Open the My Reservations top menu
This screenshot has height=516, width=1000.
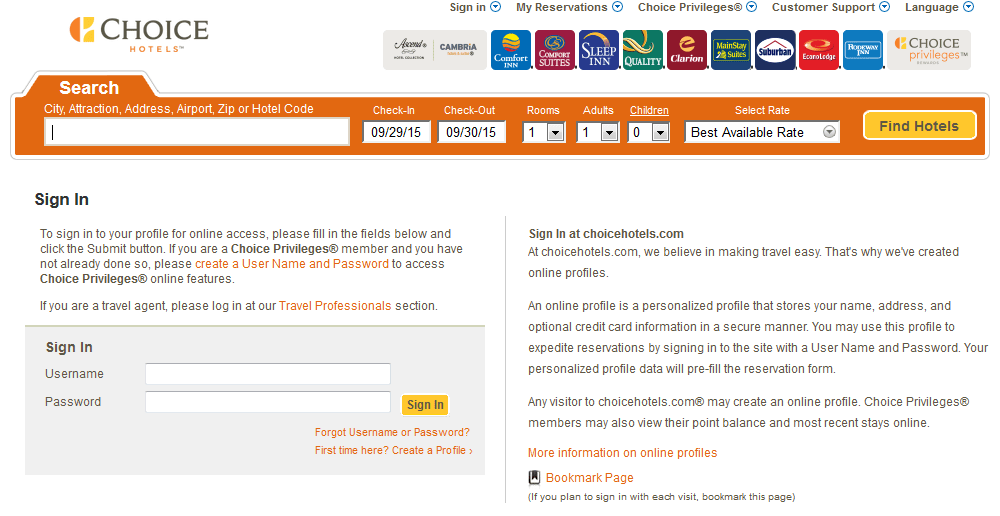(x=562, y=7)
